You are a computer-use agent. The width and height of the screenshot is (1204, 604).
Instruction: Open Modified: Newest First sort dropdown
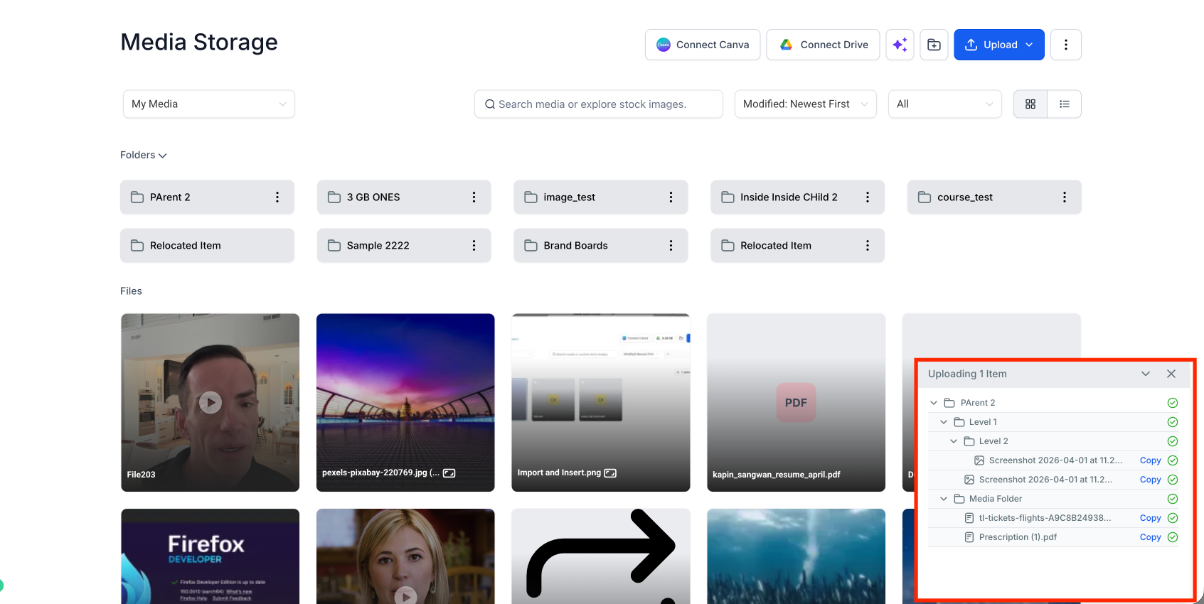[x=805, y=104]
